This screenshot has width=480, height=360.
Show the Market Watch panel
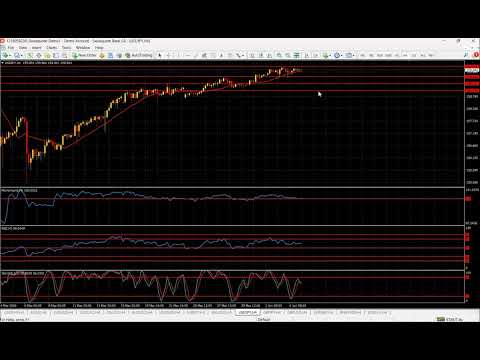pos(29,55)
